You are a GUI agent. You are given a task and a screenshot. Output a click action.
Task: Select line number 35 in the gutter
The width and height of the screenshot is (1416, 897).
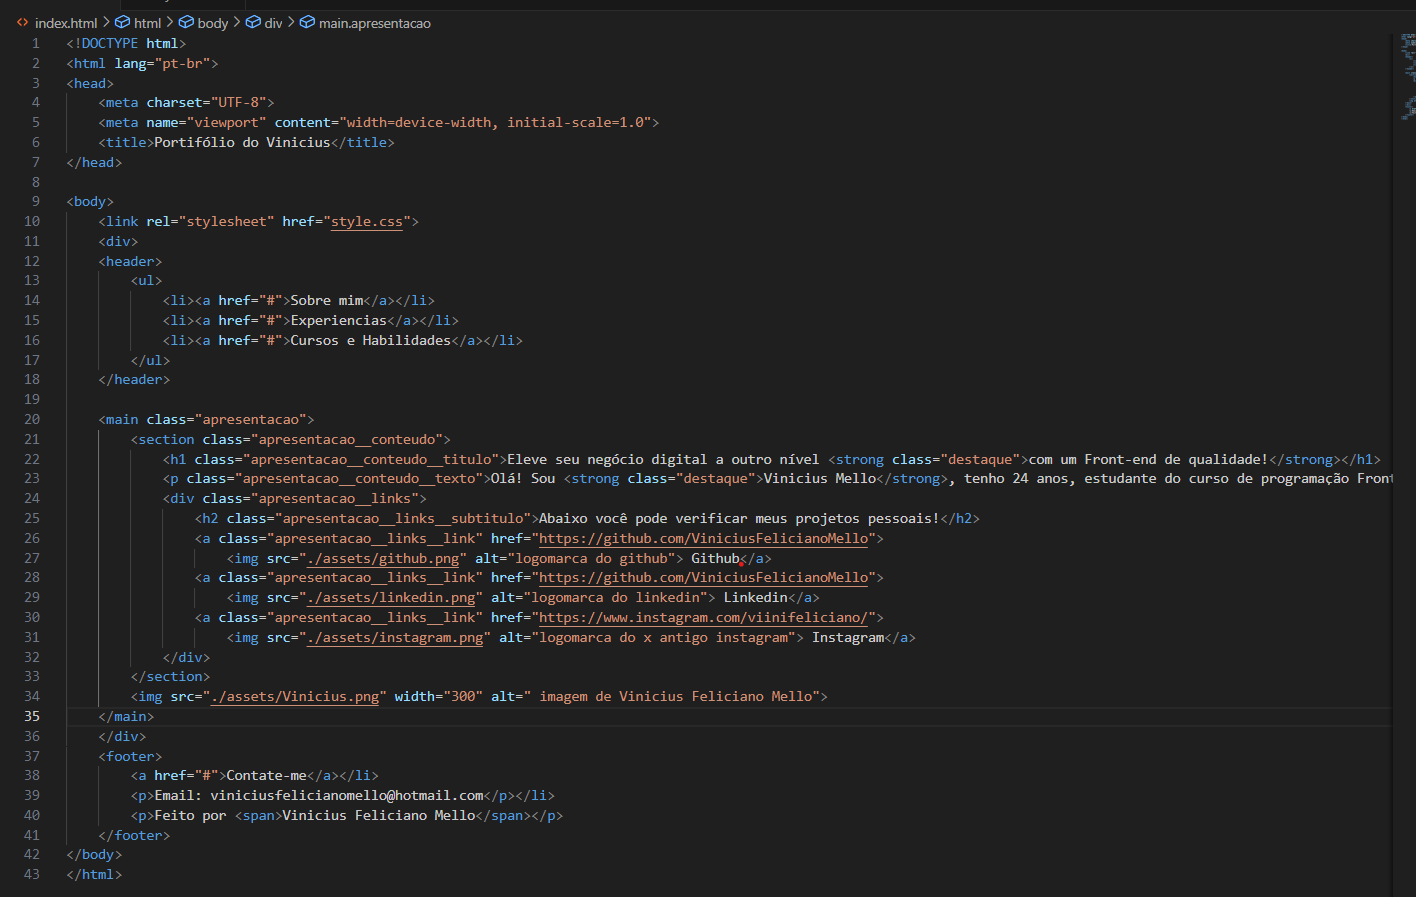click(x=32, y=717)
